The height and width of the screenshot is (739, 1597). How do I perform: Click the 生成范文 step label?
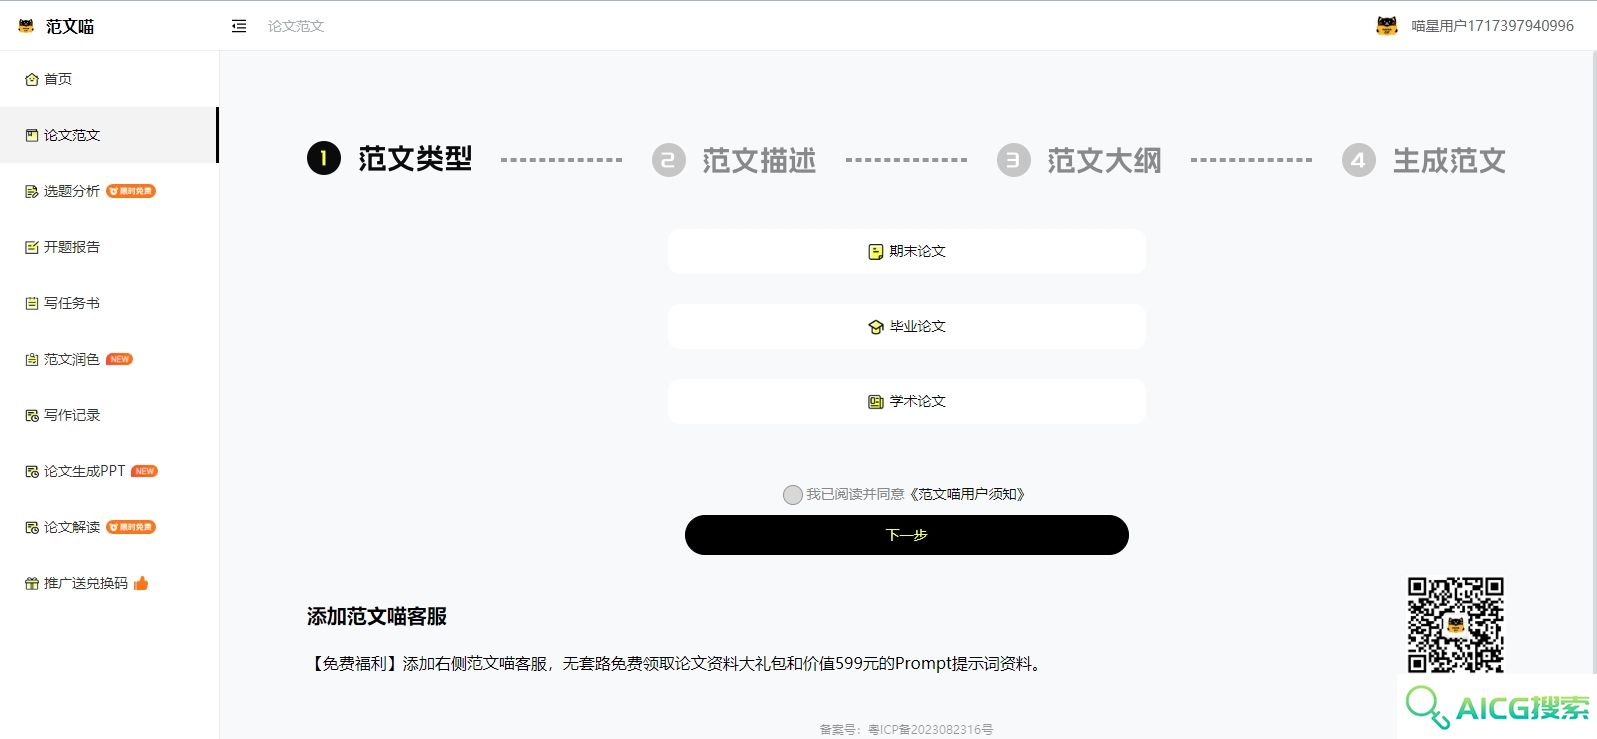pos(1449,160)
